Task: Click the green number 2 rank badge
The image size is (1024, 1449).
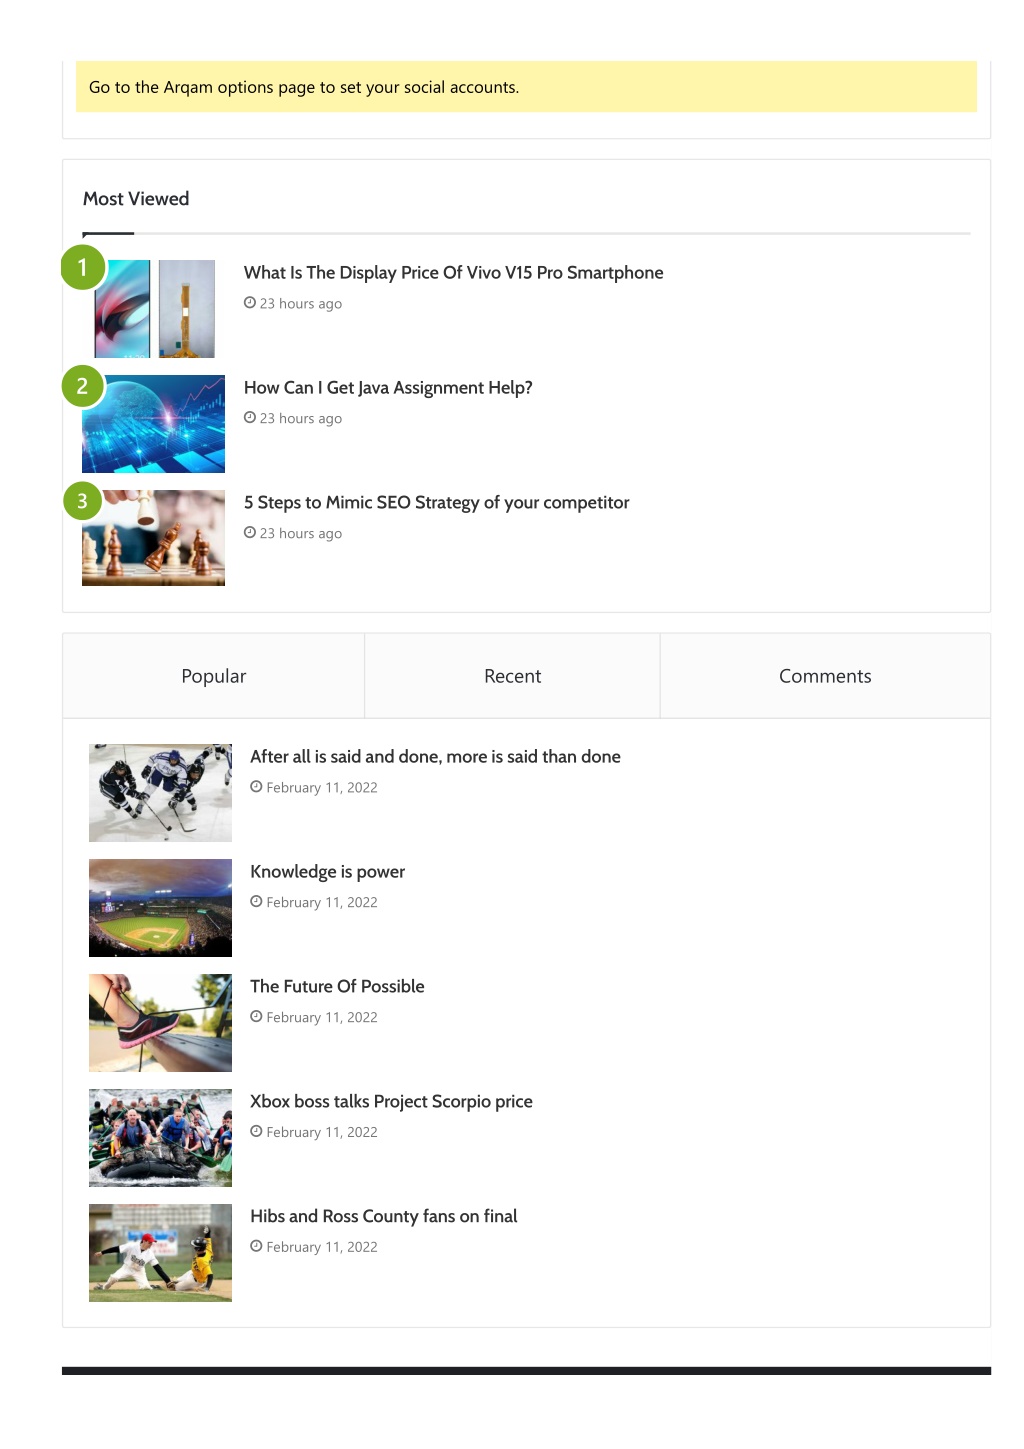Action: pyautogui.click(x=82, y=386)
